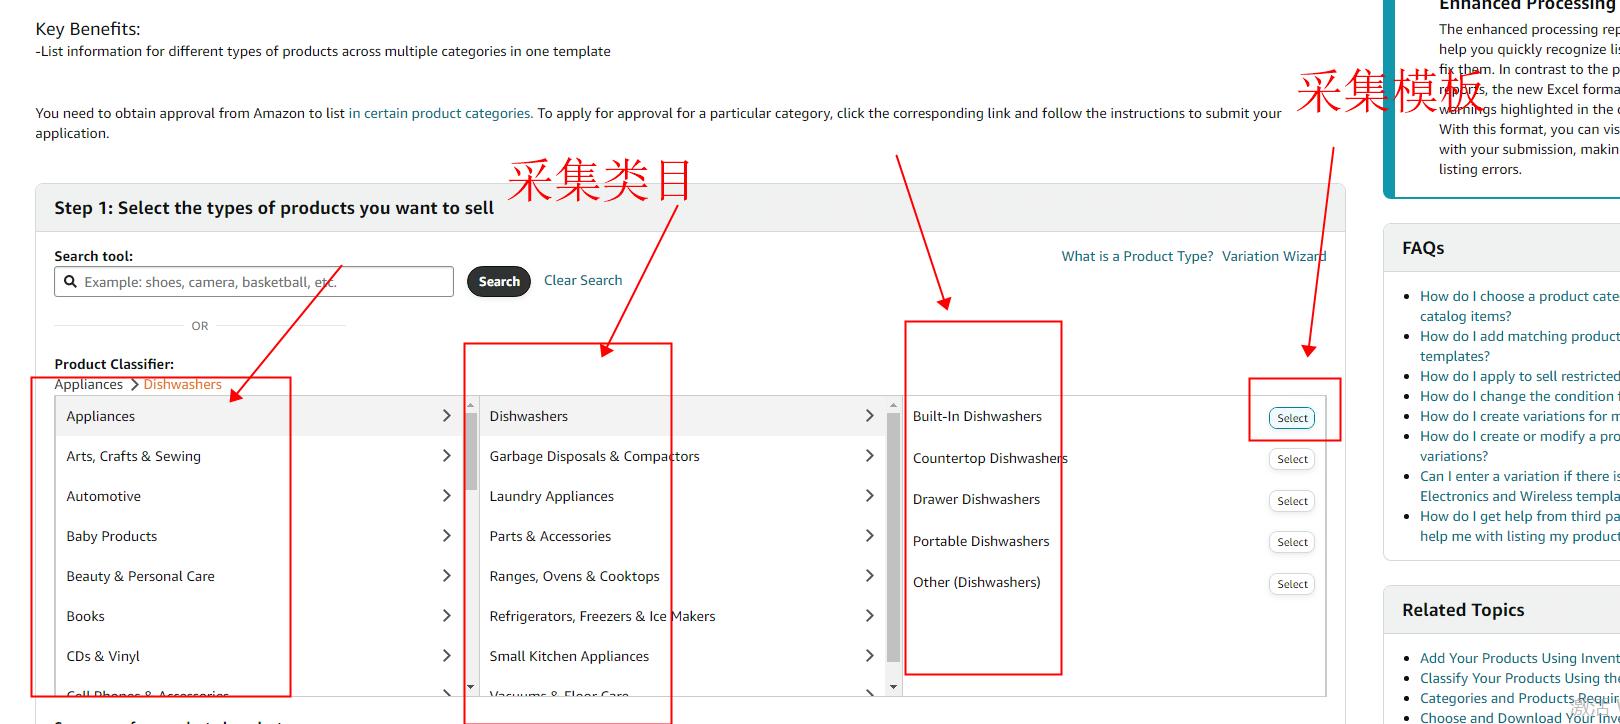Expand the Baby Products chevron
The image size is (1620, 724).
(447, 536)
